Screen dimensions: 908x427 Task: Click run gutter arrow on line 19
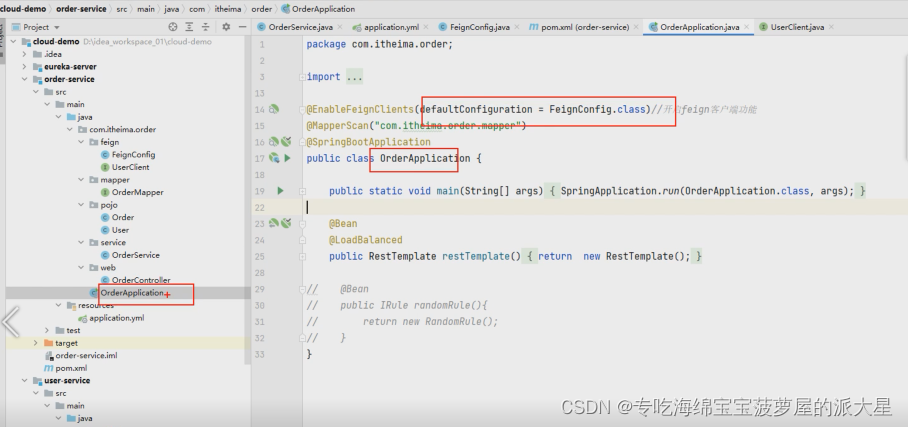pos(280,190)
